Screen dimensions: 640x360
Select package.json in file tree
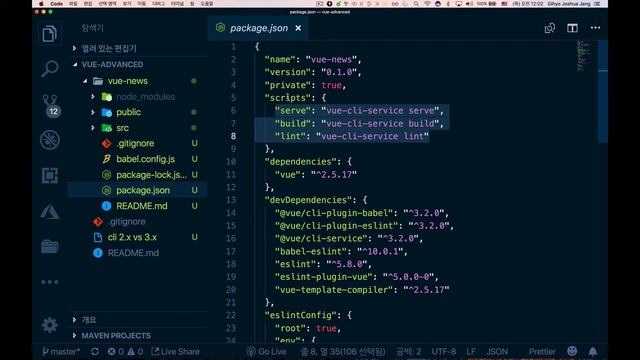[x=138, y=190]
